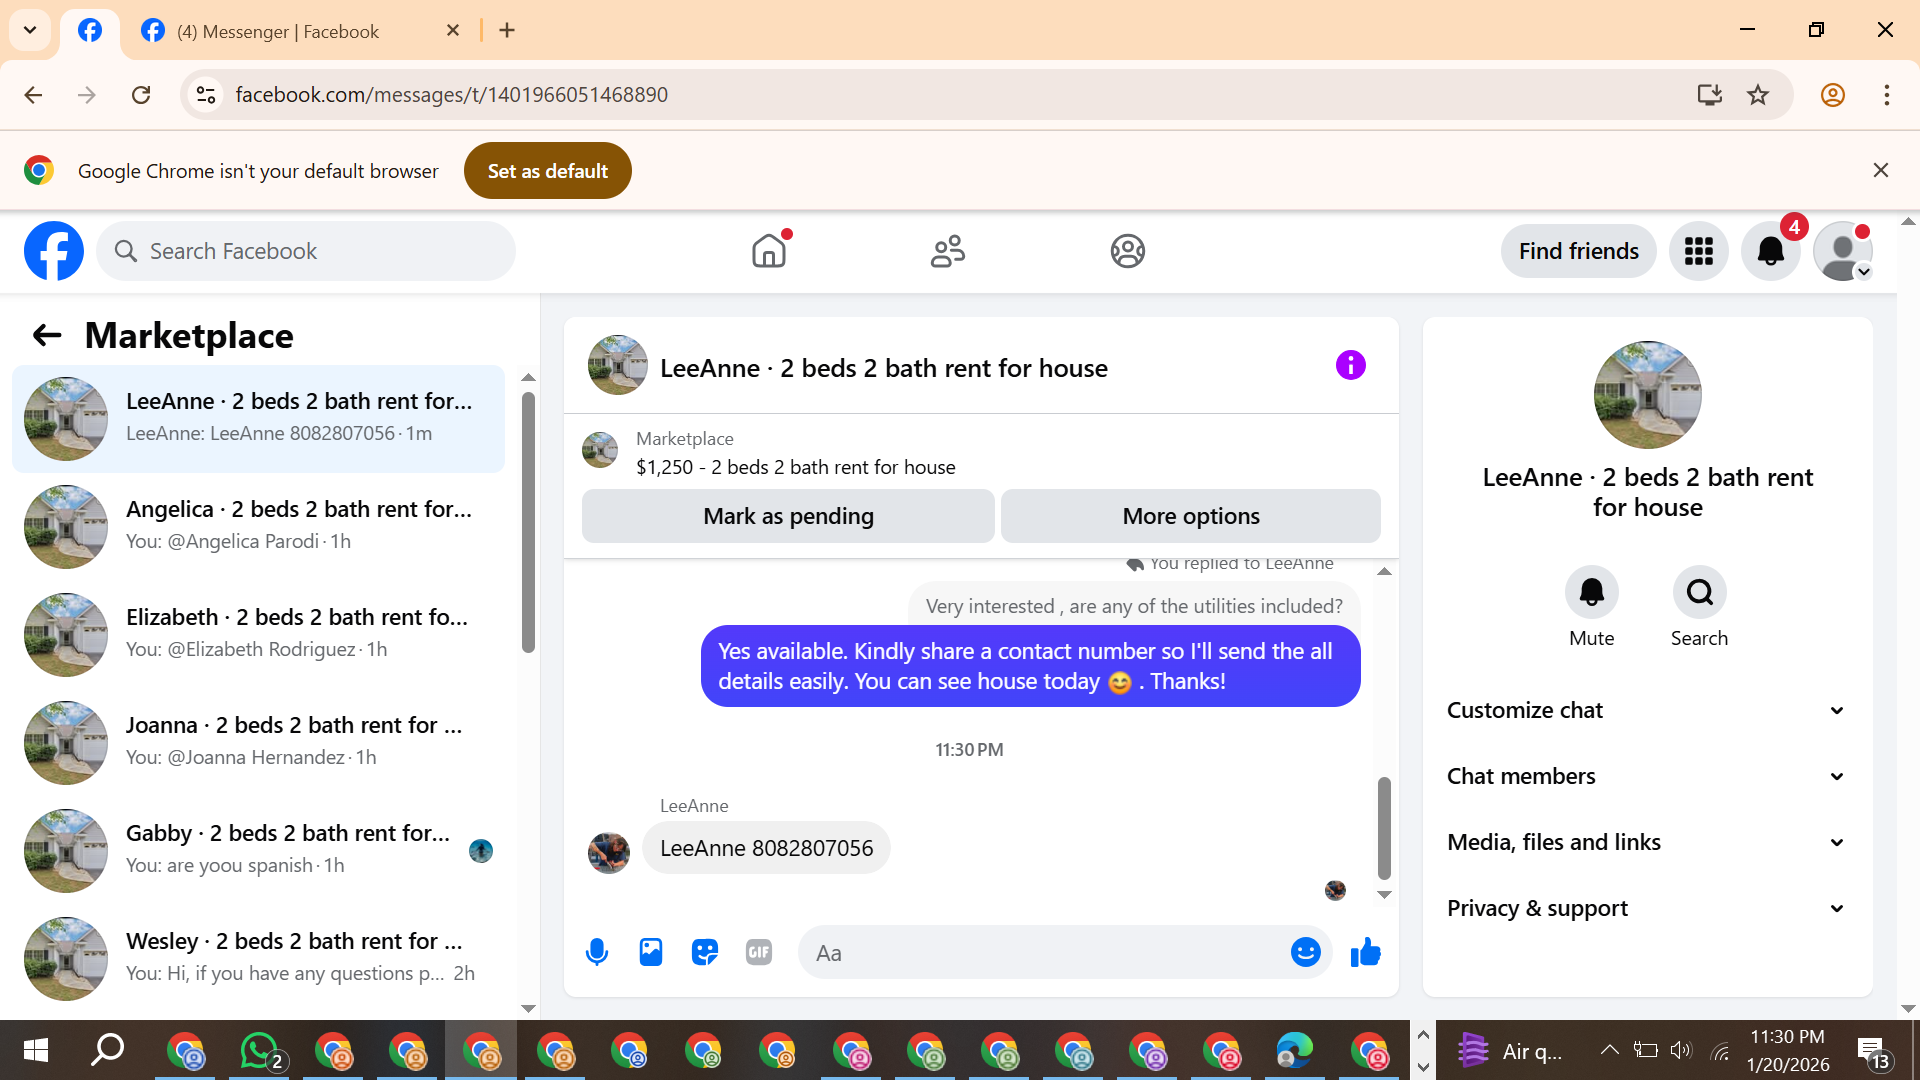Screen dimensions: 1920x1080
Task: Open the volume control in system tray
Action: click(1681, 1050)
